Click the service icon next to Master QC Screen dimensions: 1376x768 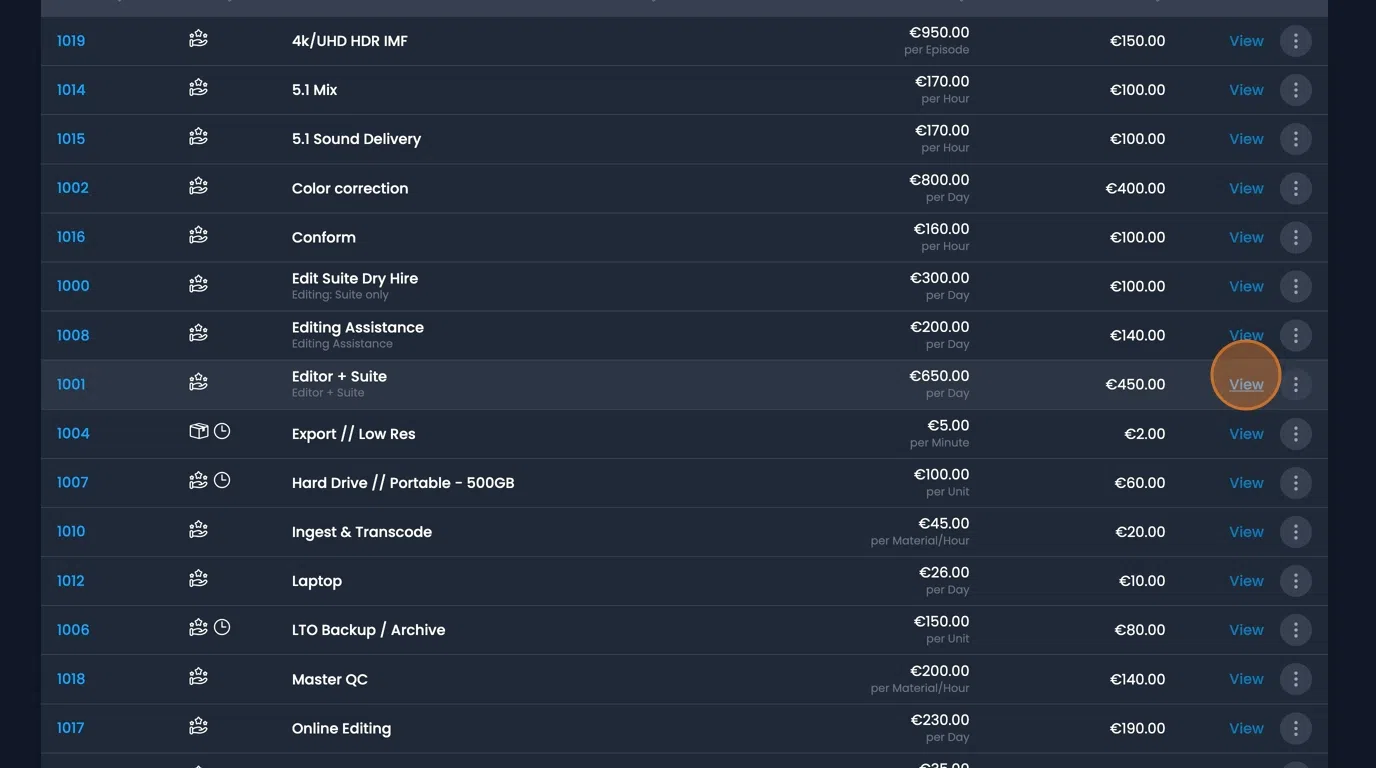(197, 676)
